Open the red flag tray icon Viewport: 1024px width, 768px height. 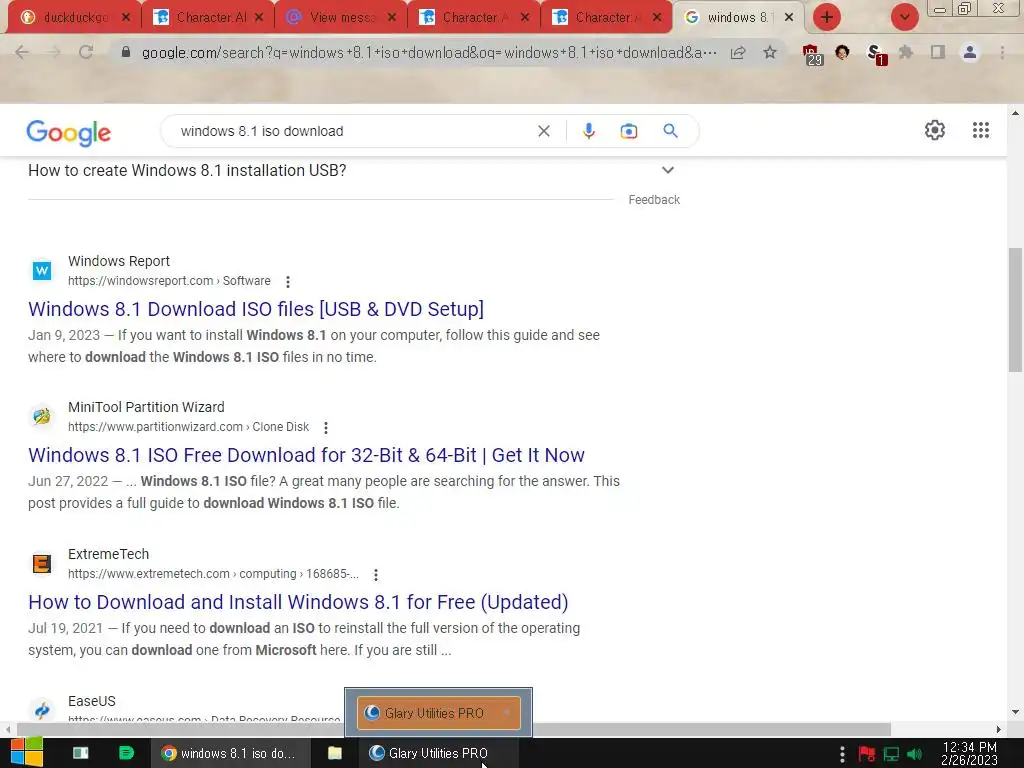[x=867, y=754]
